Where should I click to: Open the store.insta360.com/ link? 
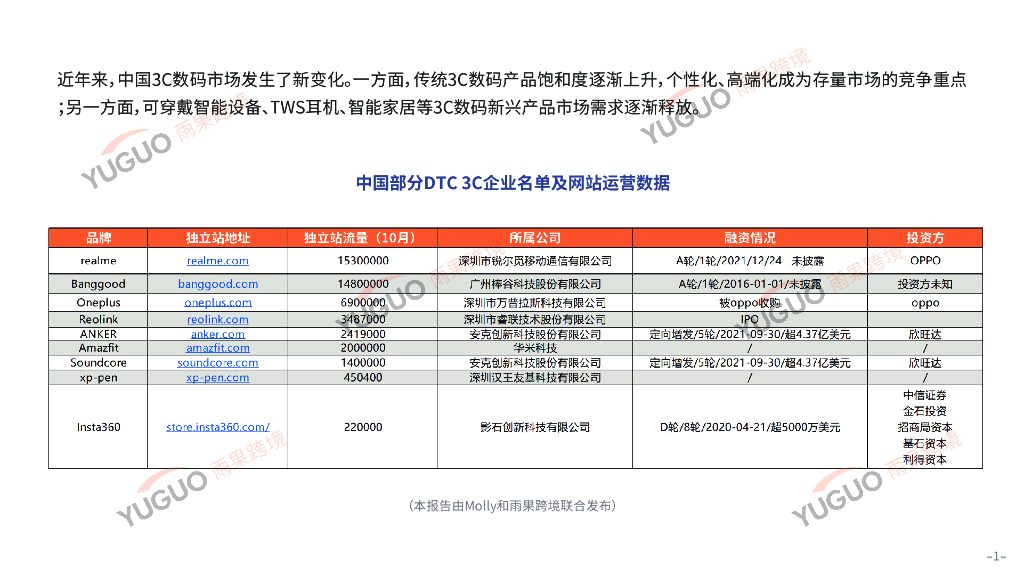(x=217, y=427)
